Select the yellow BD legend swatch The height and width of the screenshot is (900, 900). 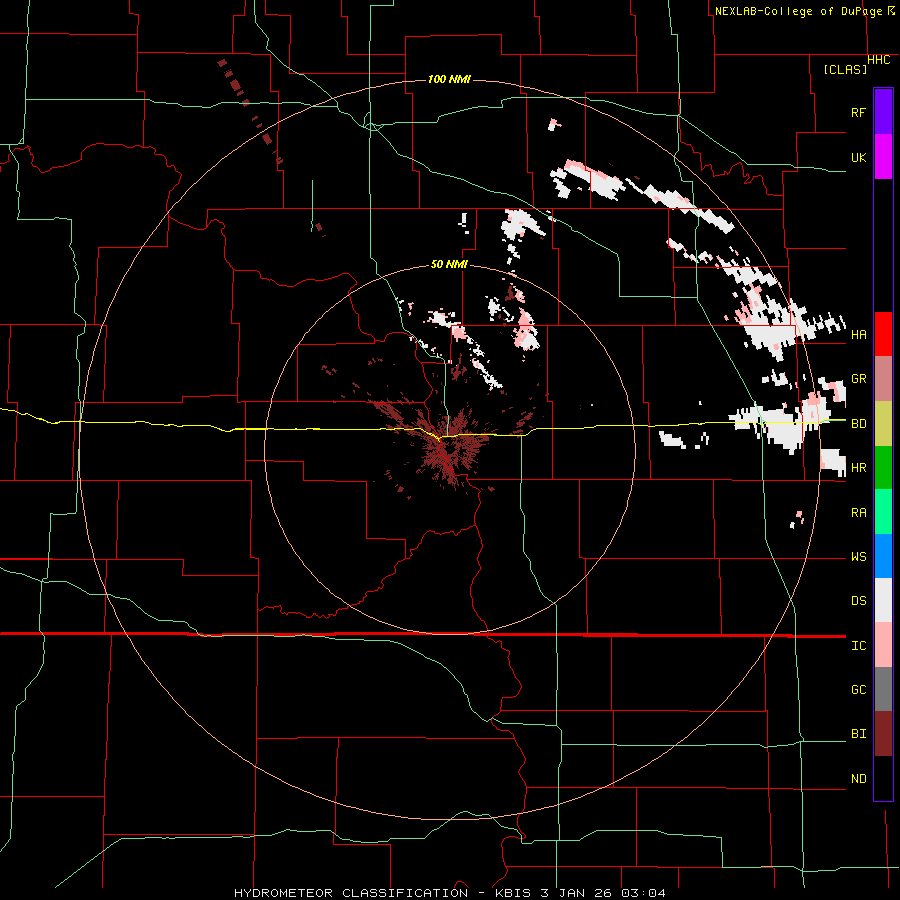pos(883,424)
